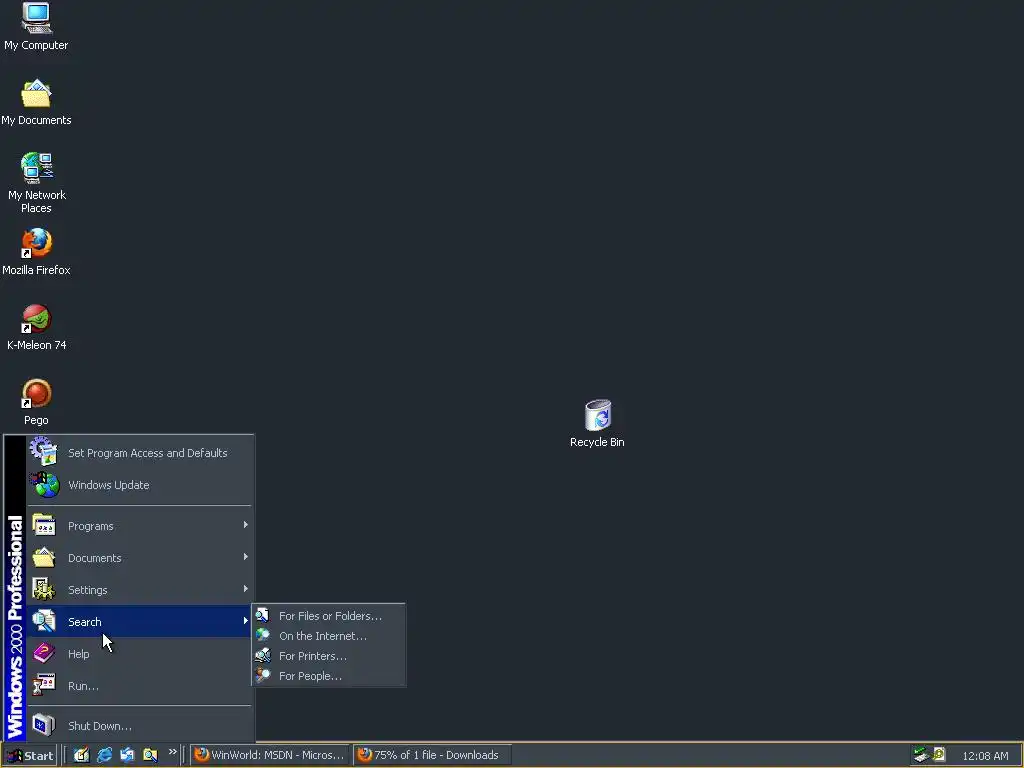Viewport: 1024px width, 768px height.
Task: Open Set Program Access and Defaults
Action: click(139, 453)
